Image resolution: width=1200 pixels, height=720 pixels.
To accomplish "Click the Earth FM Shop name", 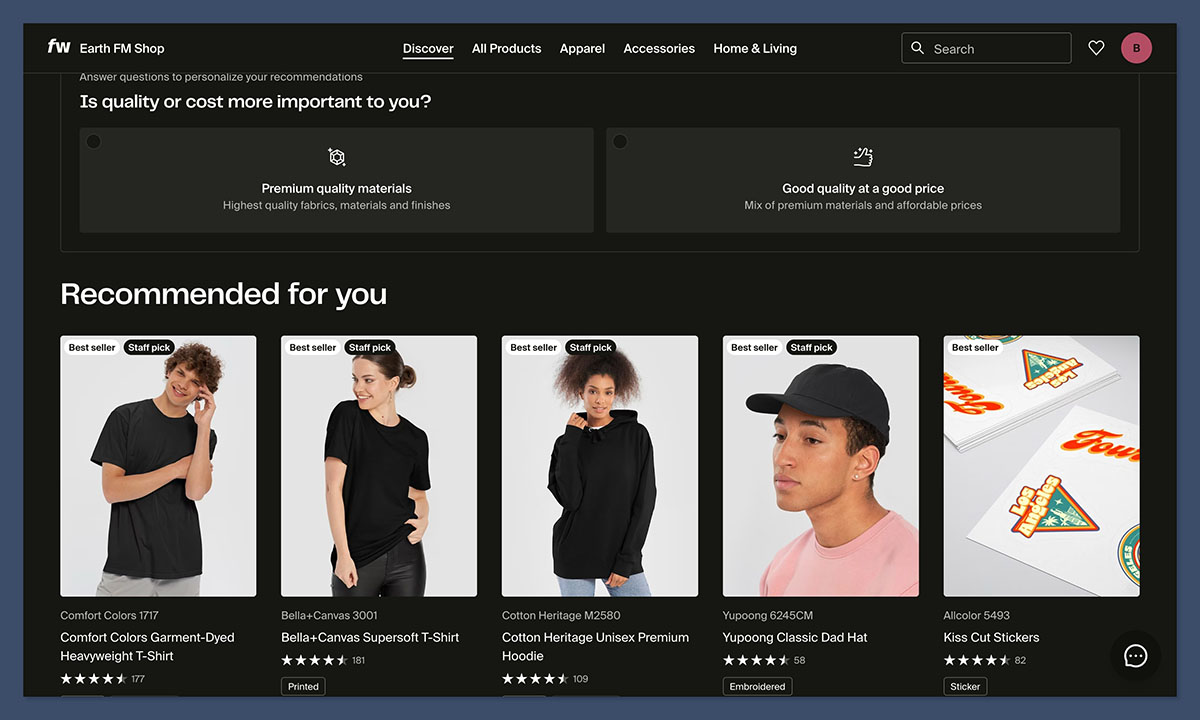I will click(x=122, y=48).
